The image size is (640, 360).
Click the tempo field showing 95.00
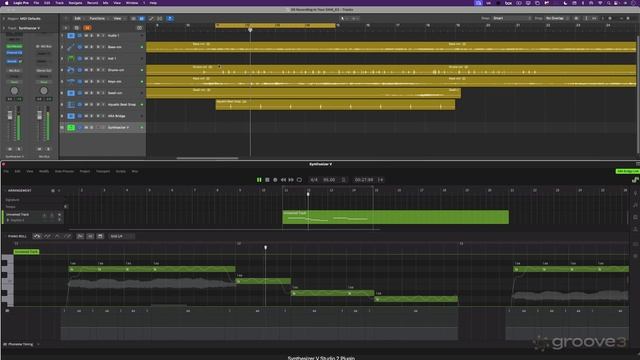(x=329, y=180)
